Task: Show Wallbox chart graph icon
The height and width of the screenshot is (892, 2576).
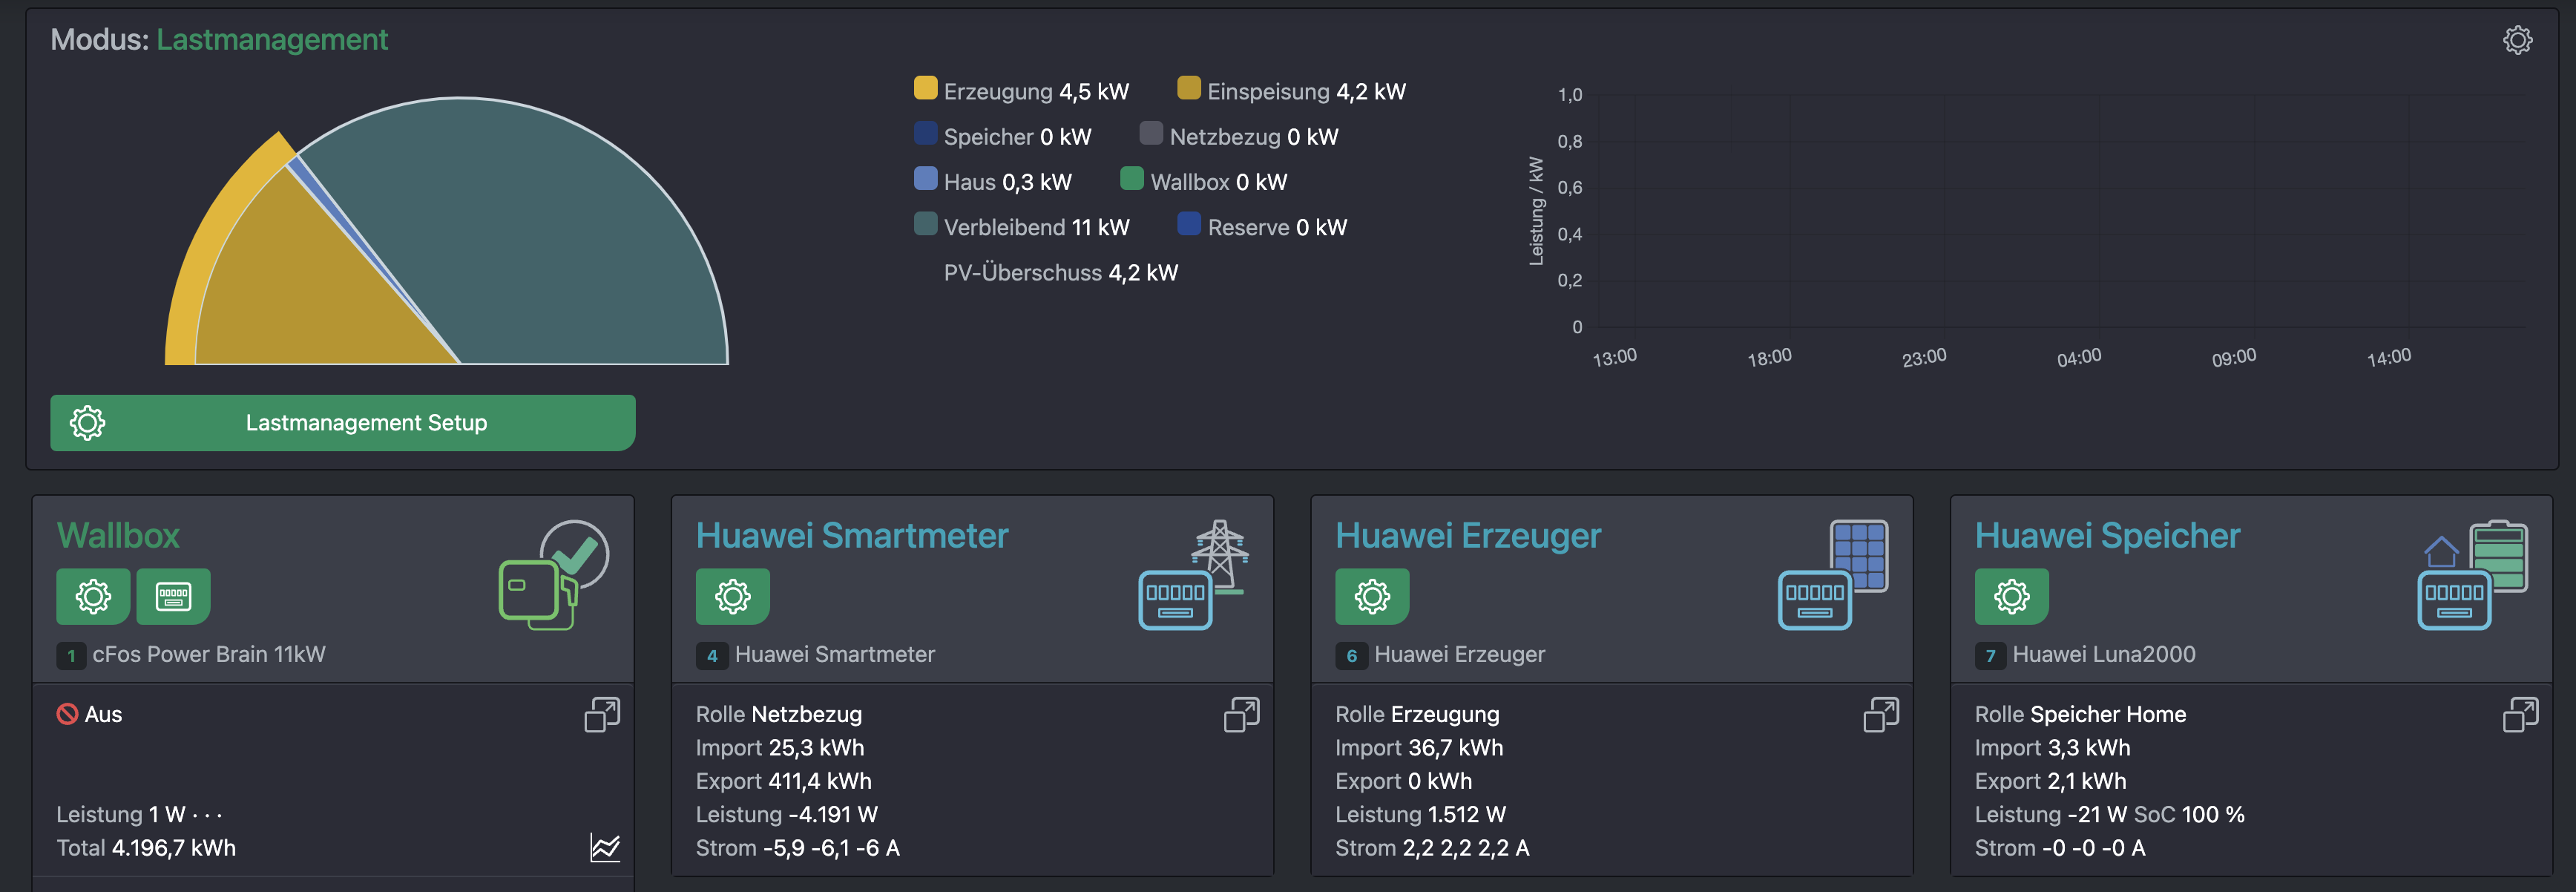Action: (605, 848)
